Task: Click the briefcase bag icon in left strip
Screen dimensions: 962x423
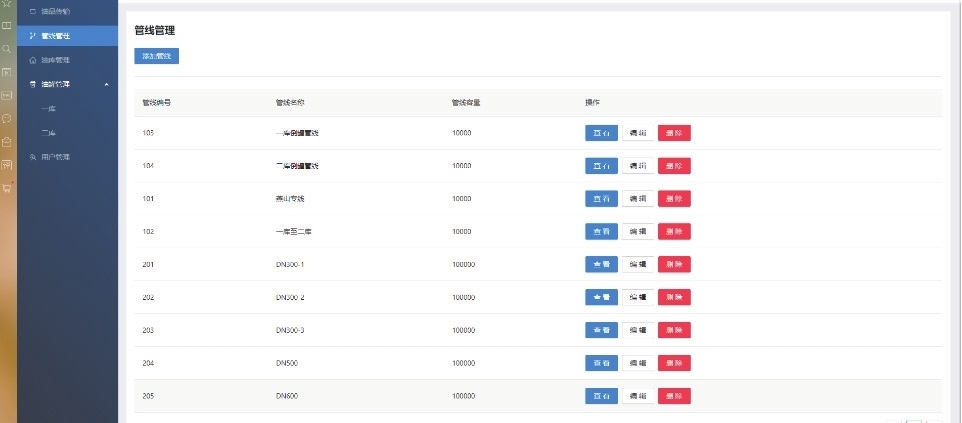Action: coord(7,141)
